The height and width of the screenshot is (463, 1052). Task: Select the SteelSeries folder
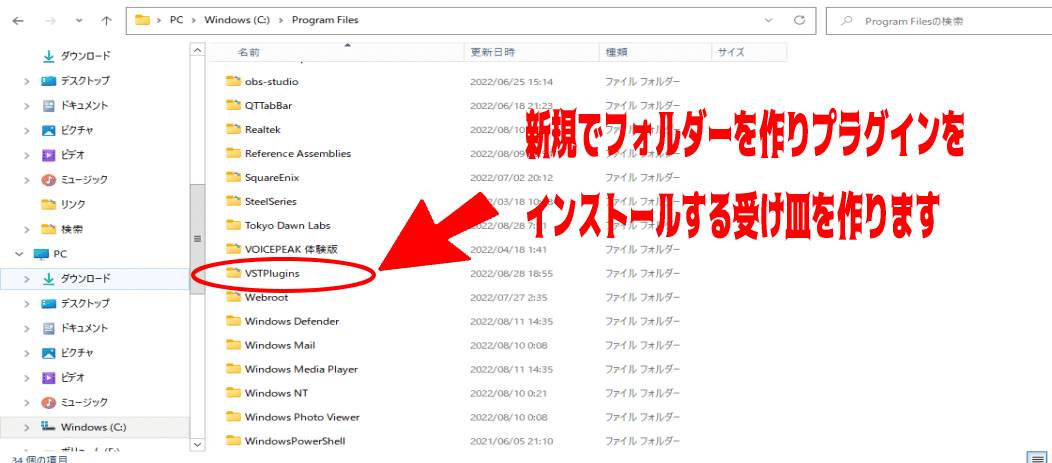point(270,201)
